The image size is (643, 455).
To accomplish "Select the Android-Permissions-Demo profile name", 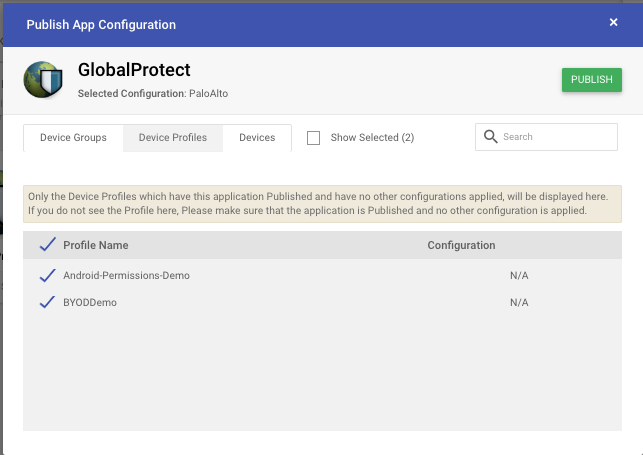I will pyautogui.click(x=126, y=275).
